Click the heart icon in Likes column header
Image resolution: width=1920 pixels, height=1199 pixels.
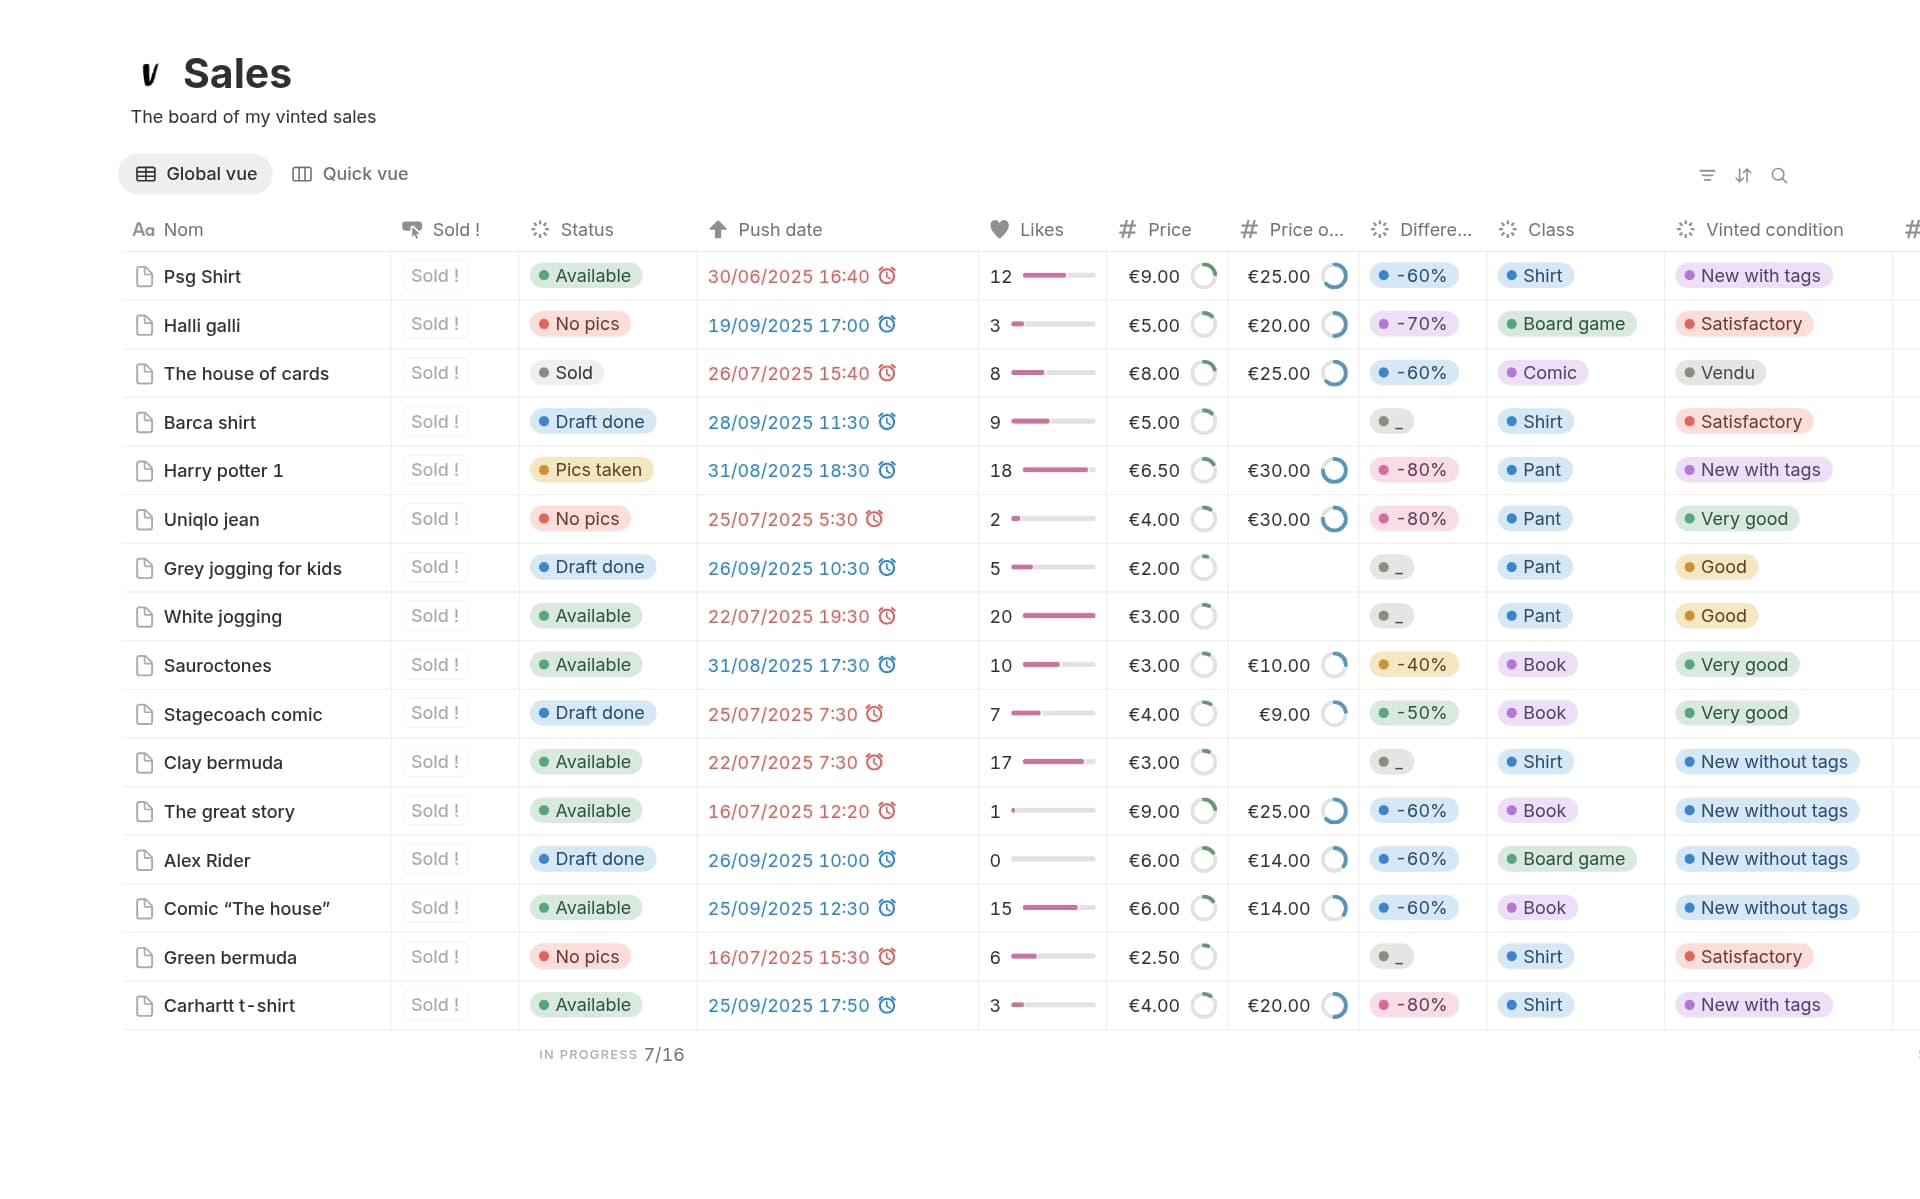(1000, 229)
